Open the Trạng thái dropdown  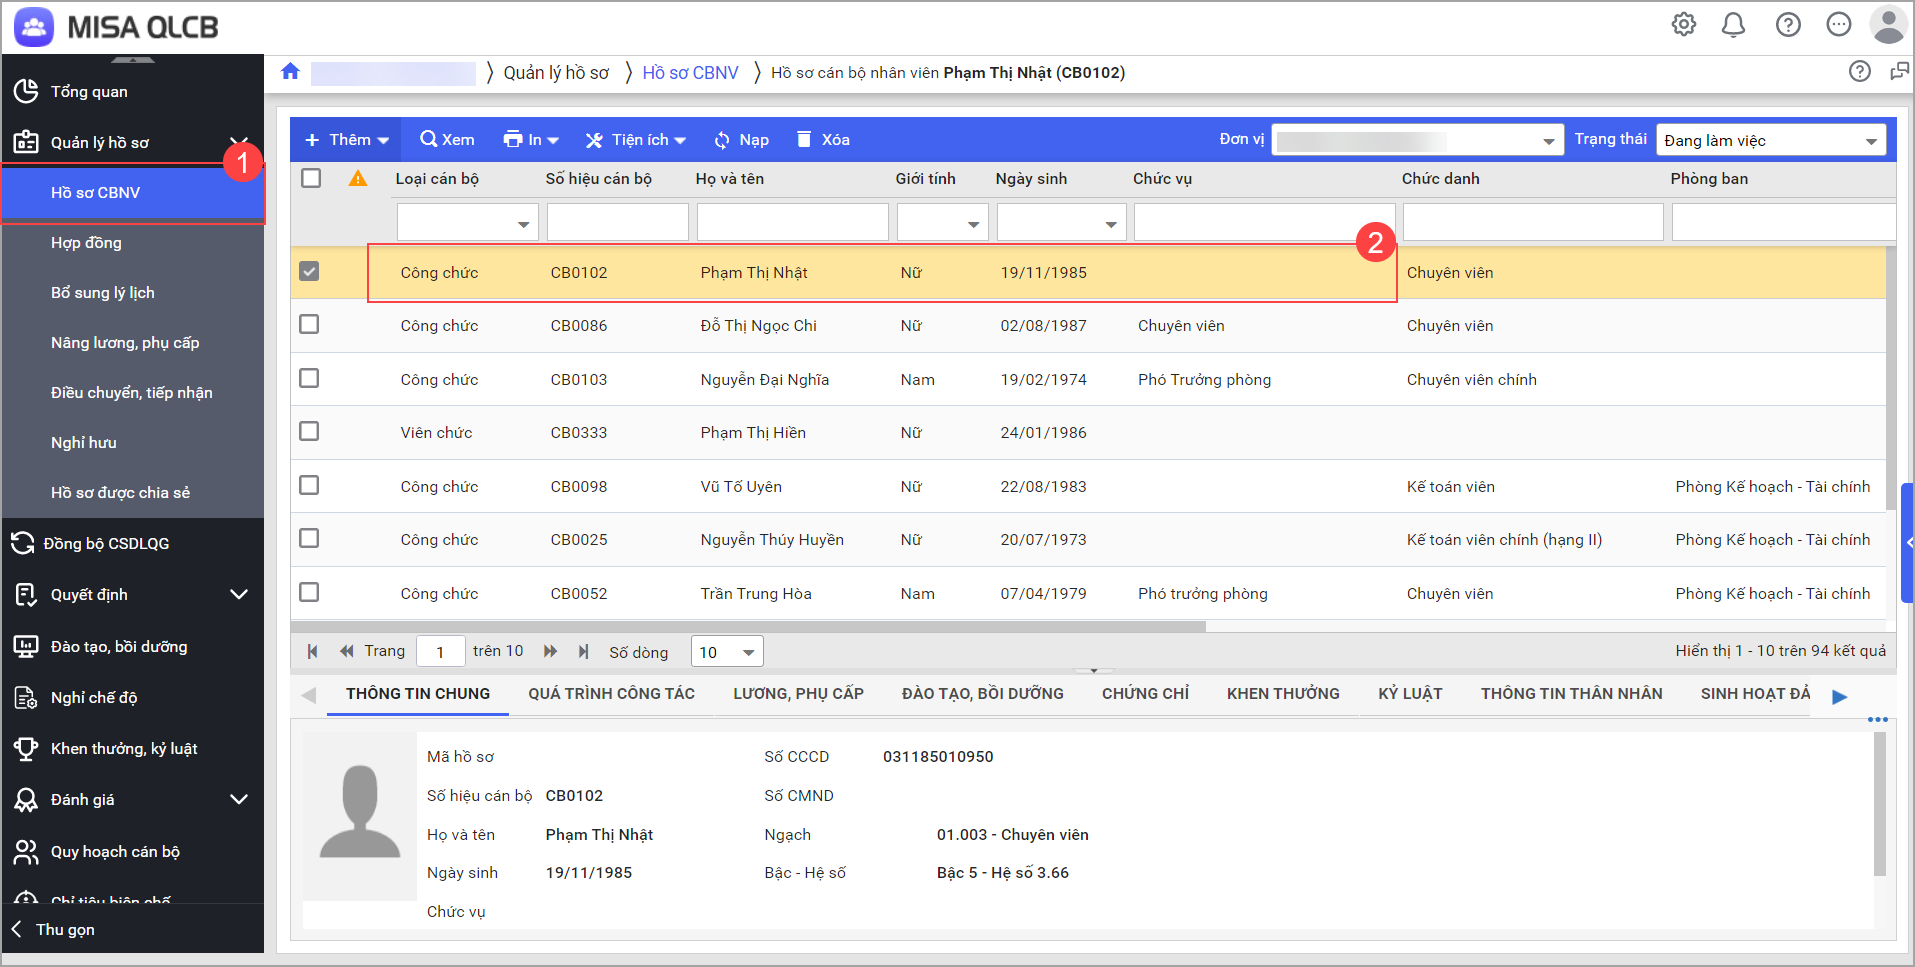tap(1770, 141)
